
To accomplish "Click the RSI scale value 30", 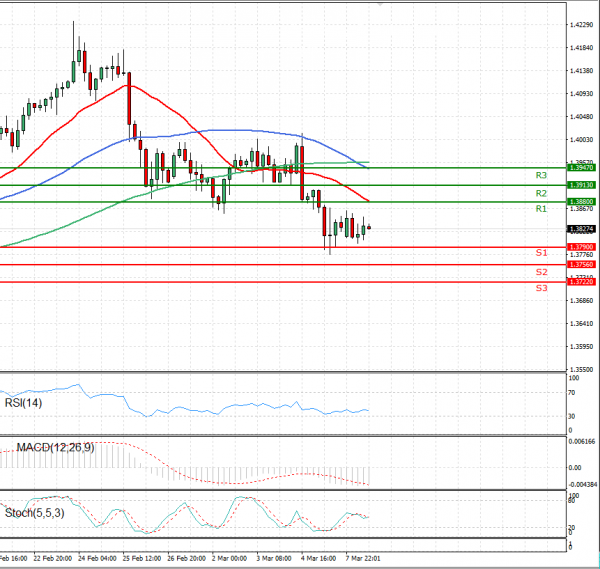I will 571,416.
